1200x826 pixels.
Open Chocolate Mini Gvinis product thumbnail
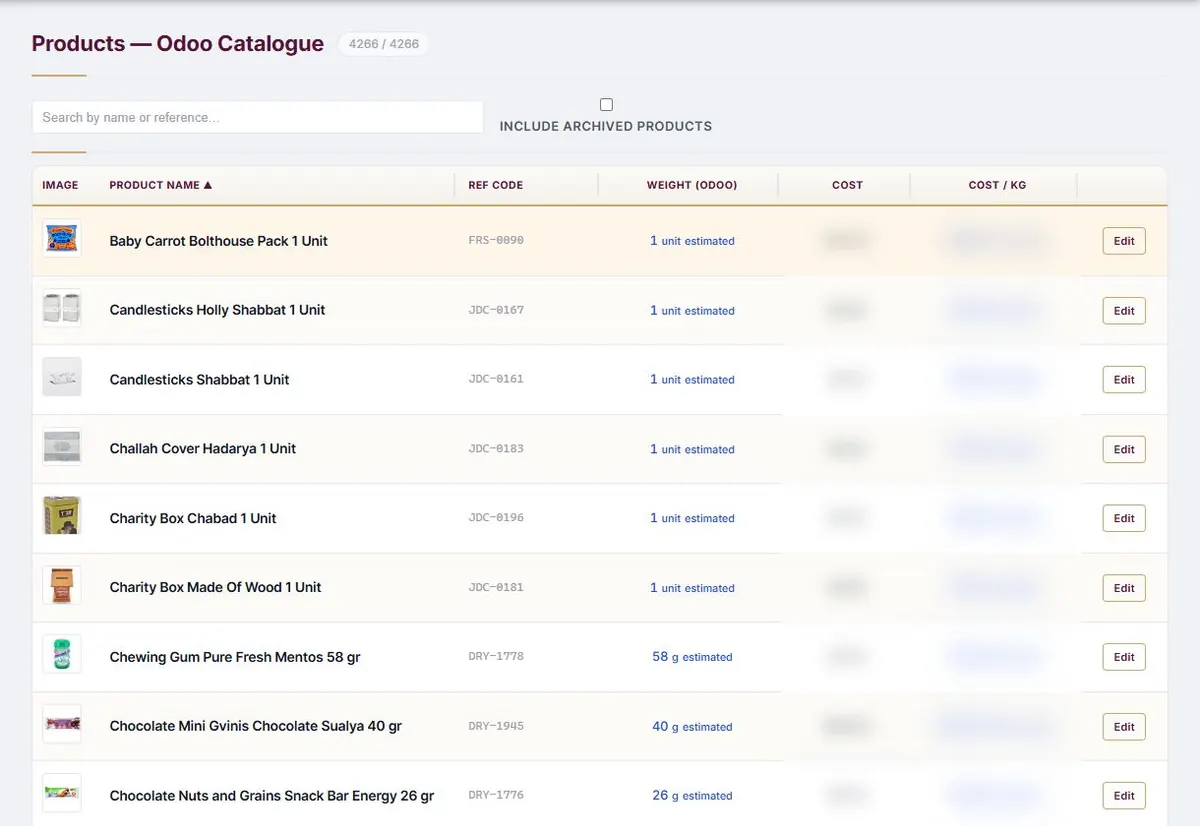[x=62, y=726]
